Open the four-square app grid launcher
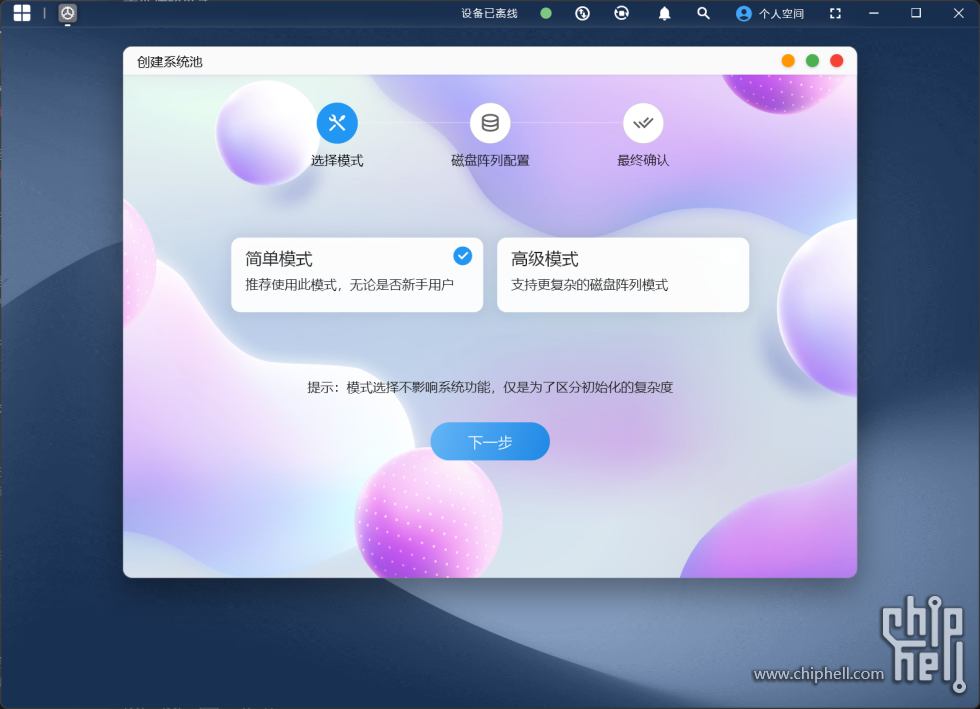The width and height of the screenshot is (980, 709). (x=22, y=13)
